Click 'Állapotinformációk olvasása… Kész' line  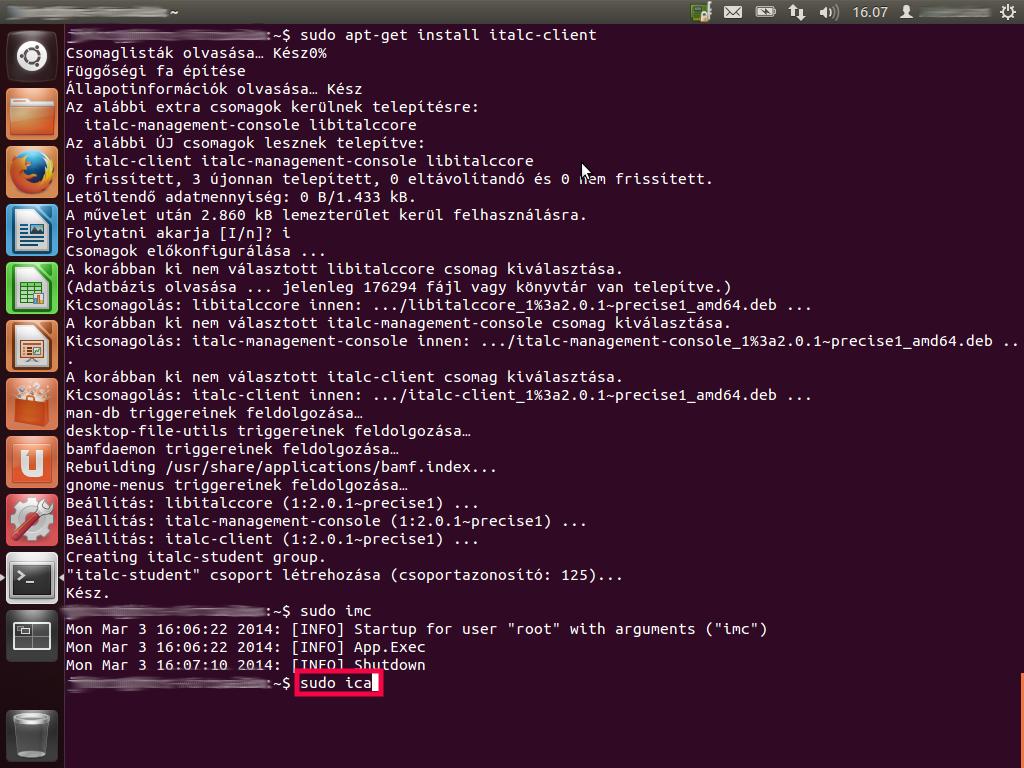click(x=214, y=89)
